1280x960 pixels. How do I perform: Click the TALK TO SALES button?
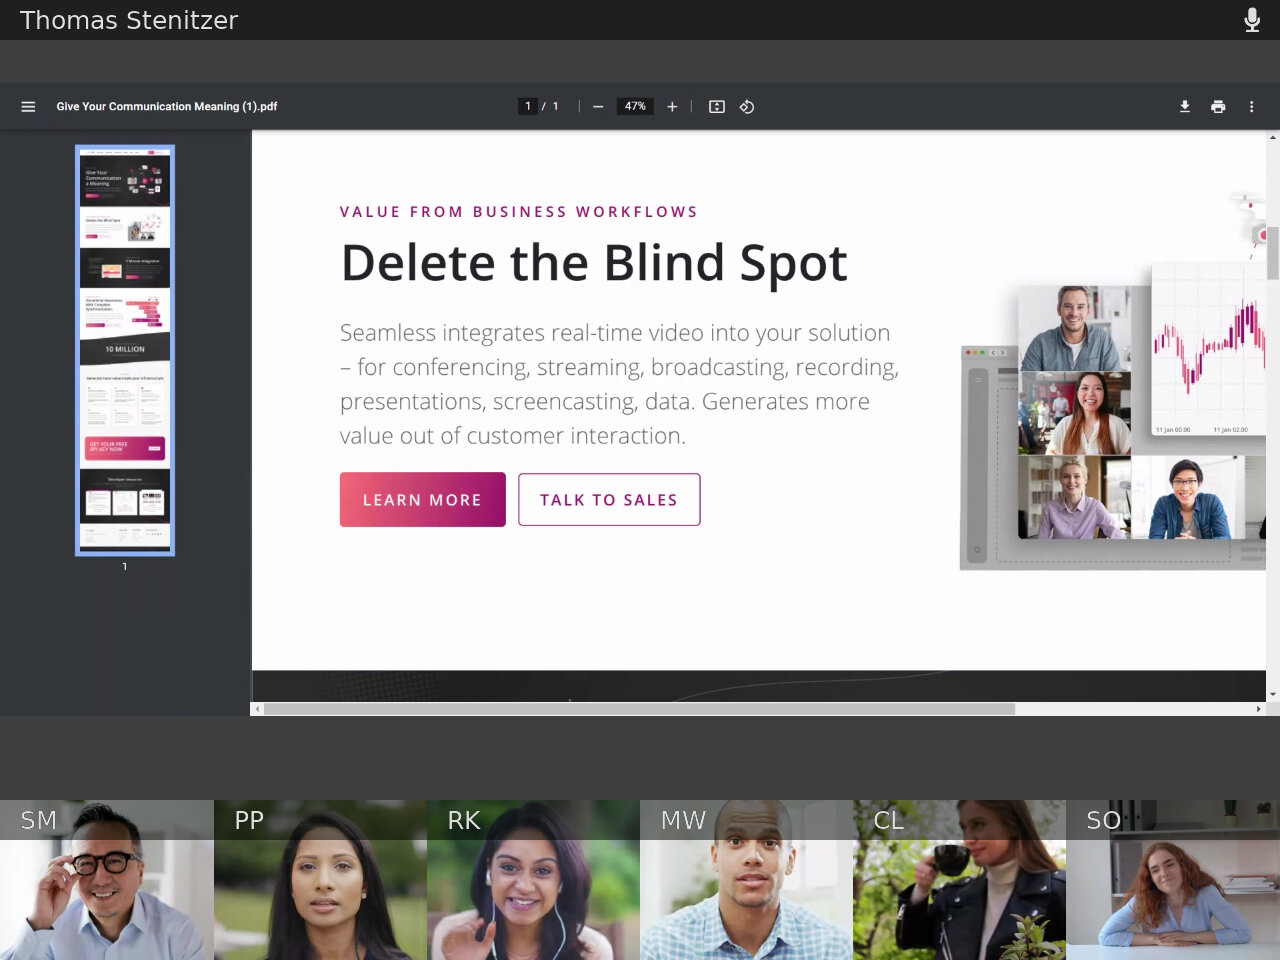609,499
